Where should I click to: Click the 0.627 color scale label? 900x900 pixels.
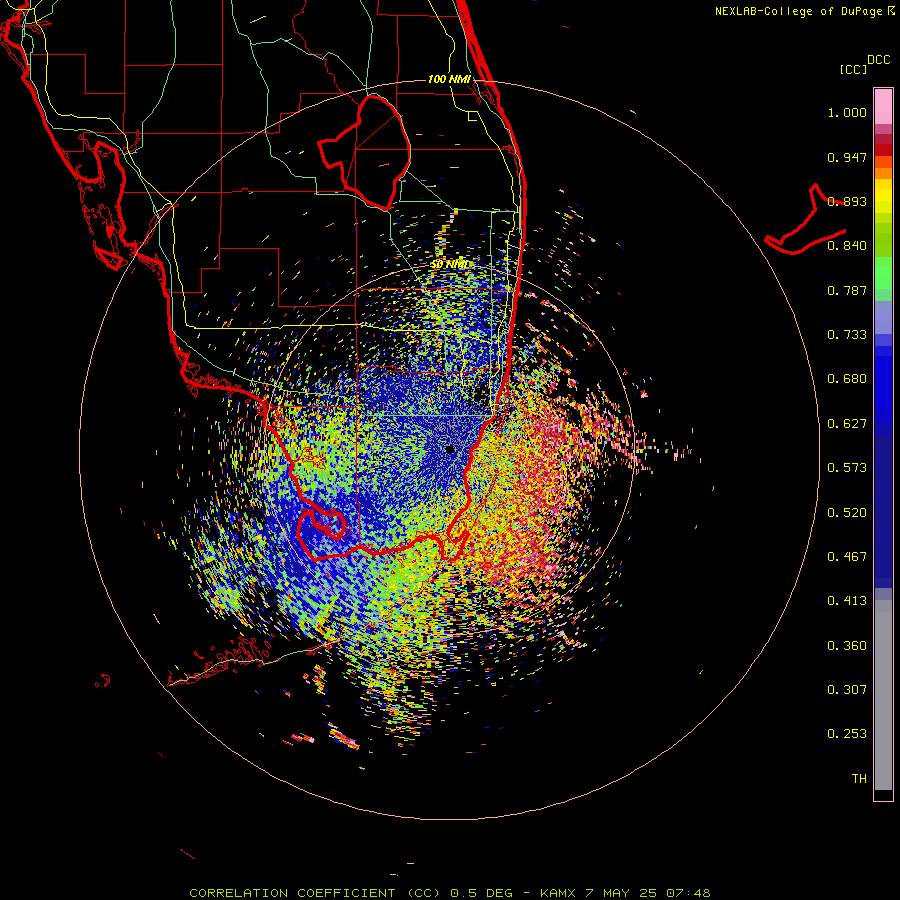point(847,424)
